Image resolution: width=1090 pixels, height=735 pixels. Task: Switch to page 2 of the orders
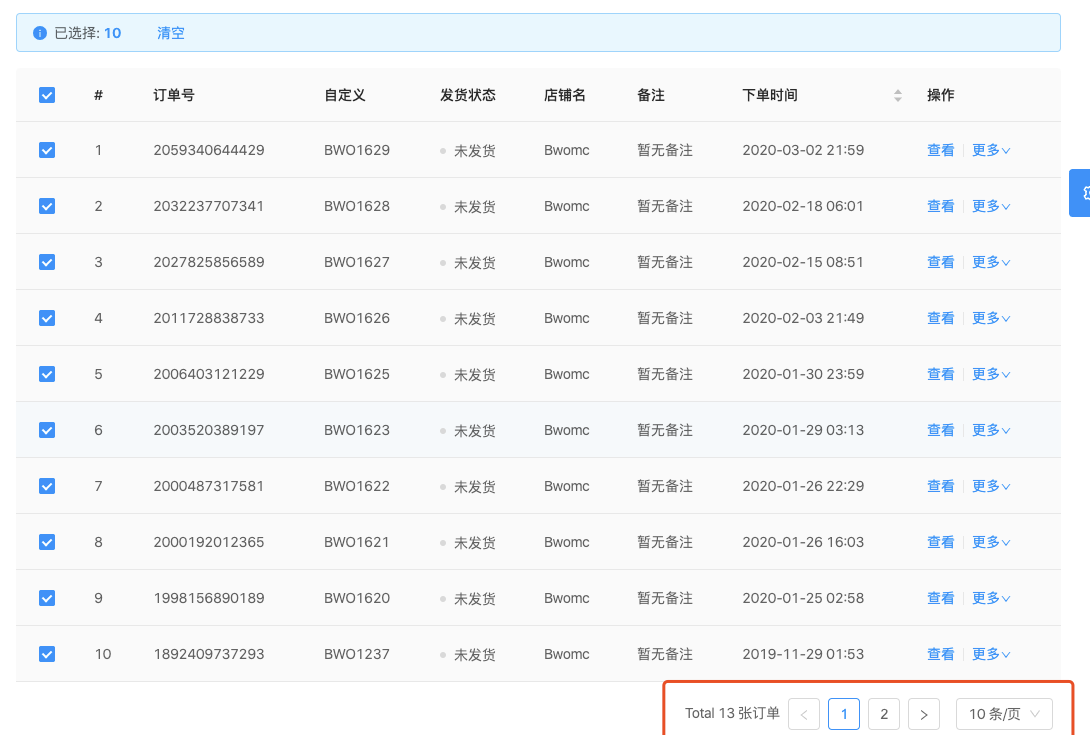(883, 714)
